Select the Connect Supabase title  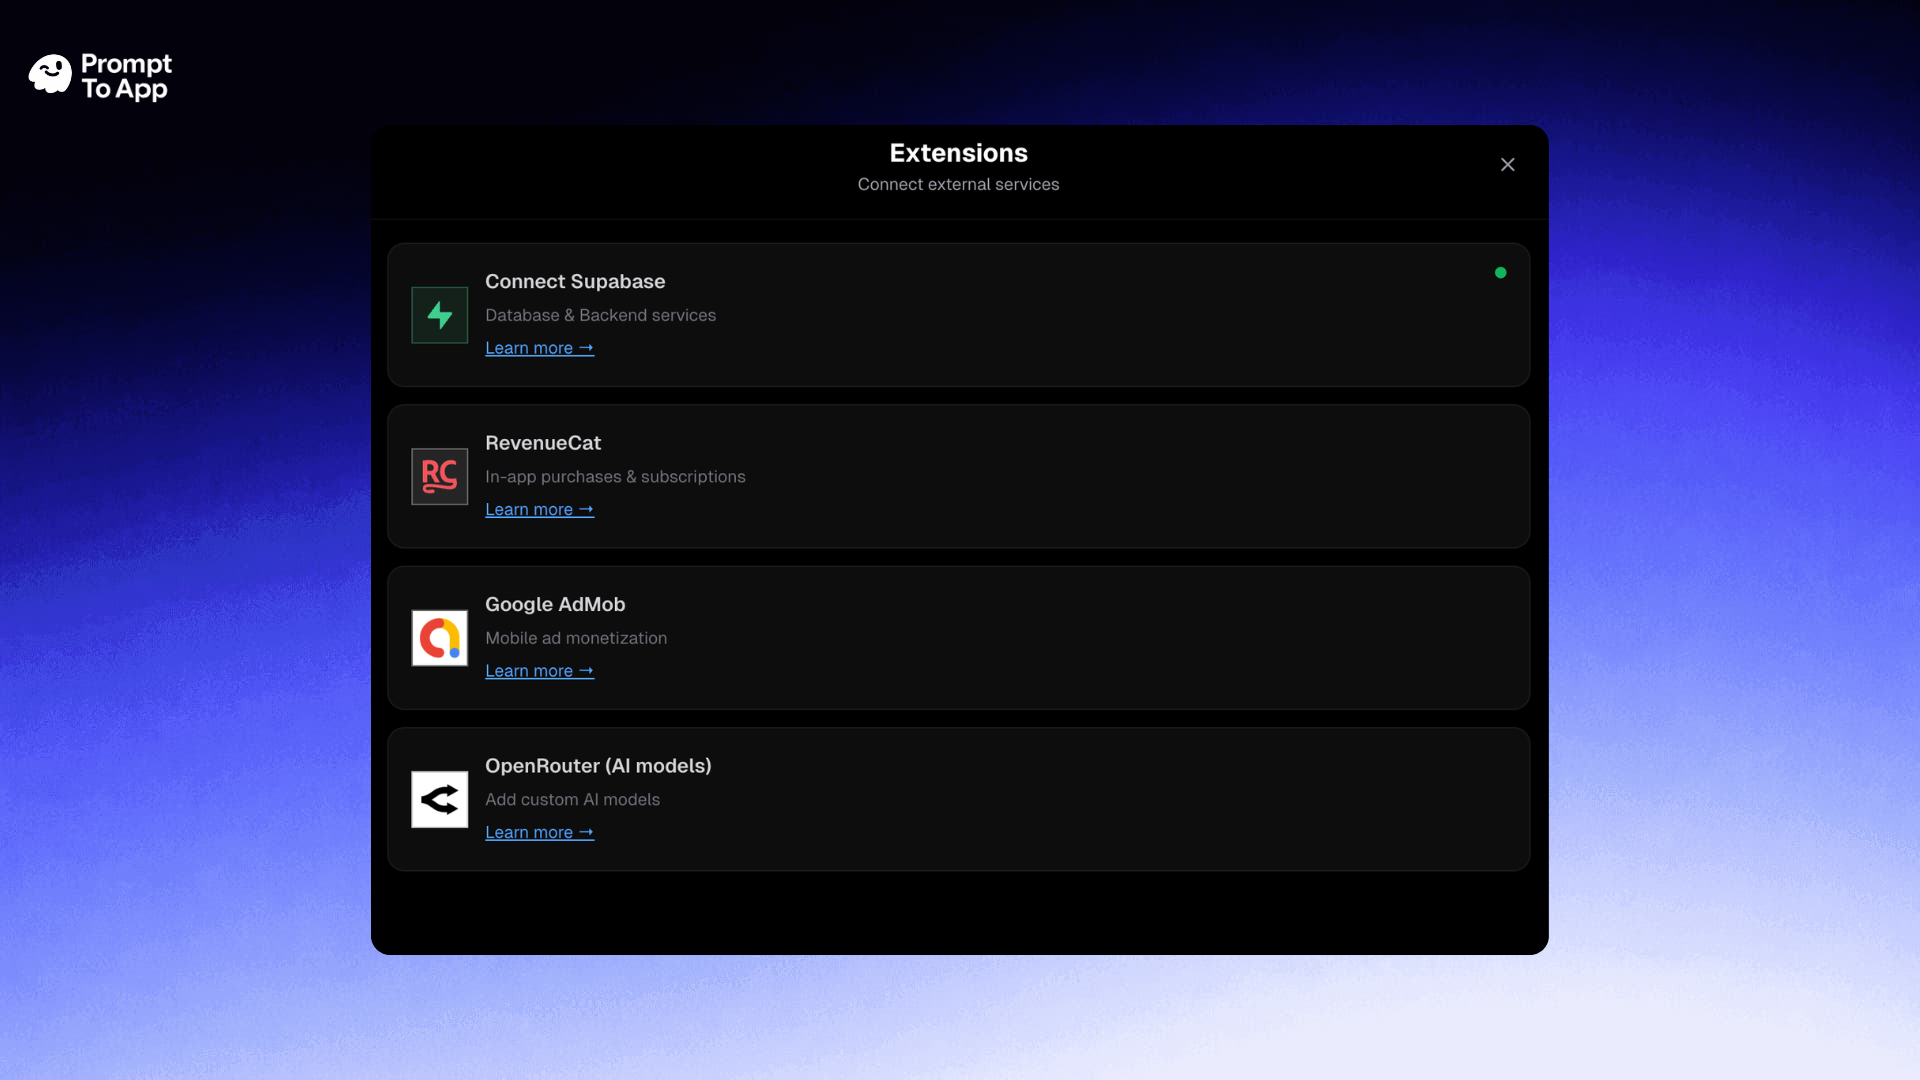574,281
